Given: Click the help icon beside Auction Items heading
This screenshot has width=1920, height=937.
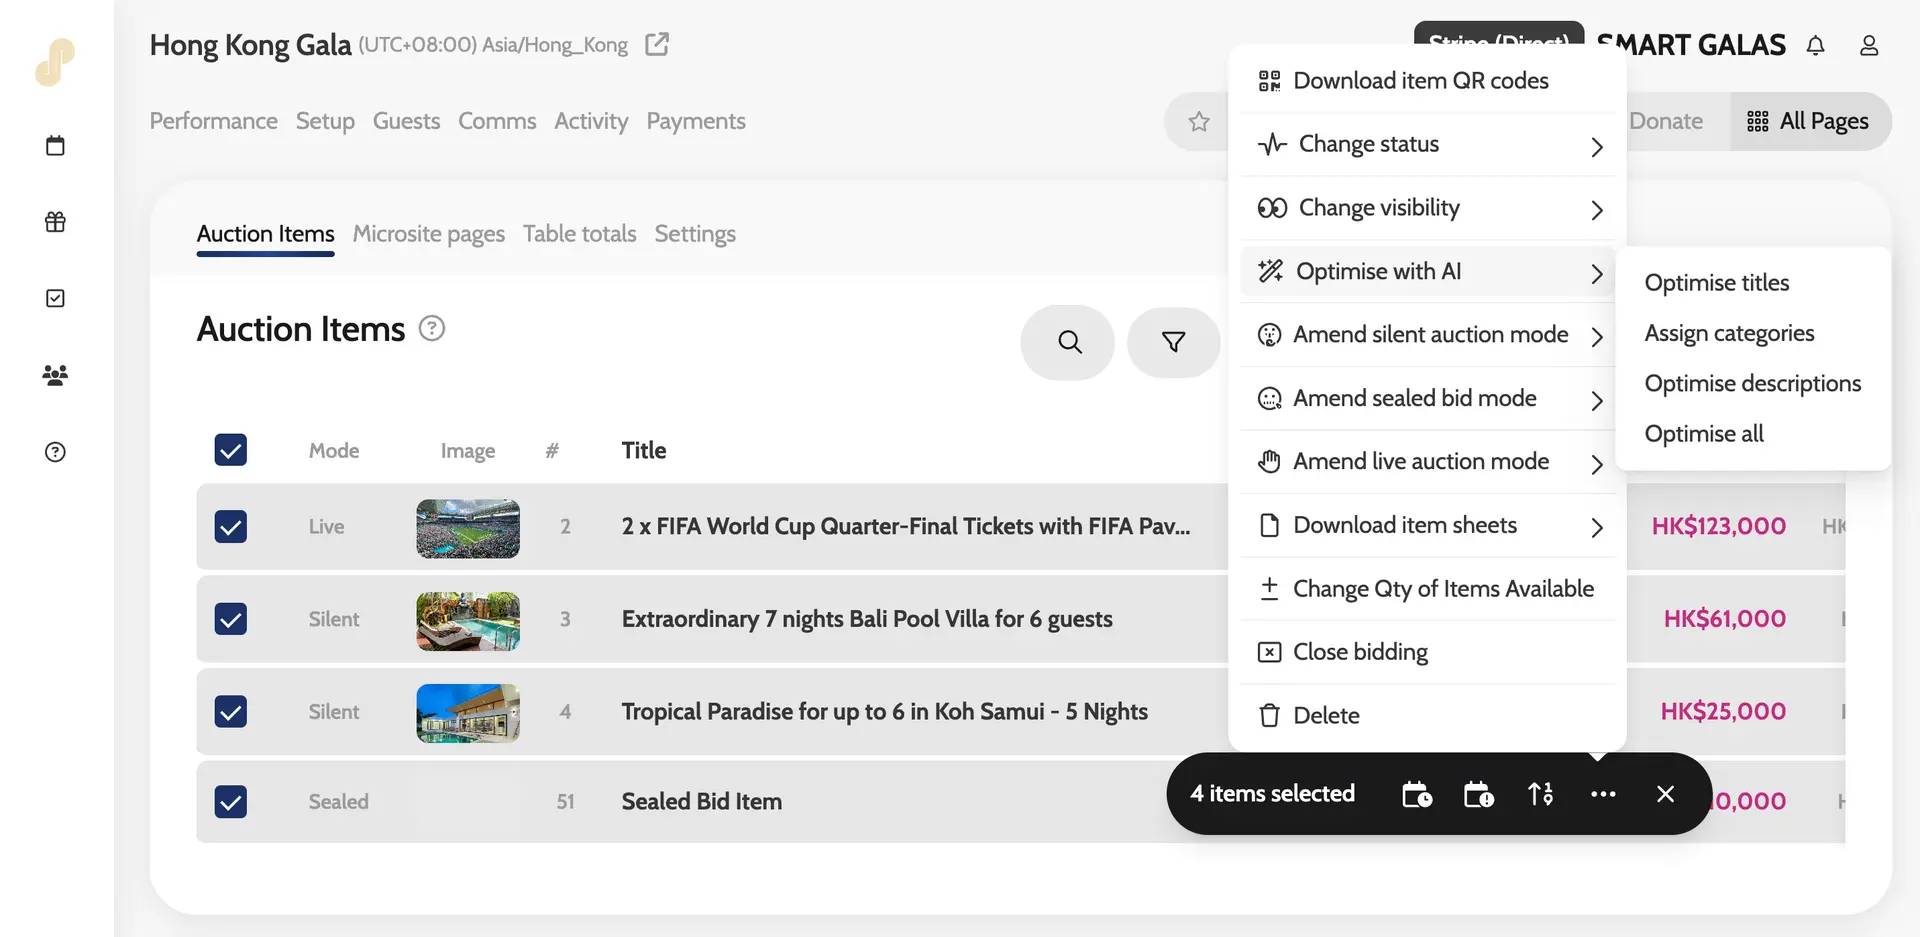Looking at the screenshot, I should 431,329.
